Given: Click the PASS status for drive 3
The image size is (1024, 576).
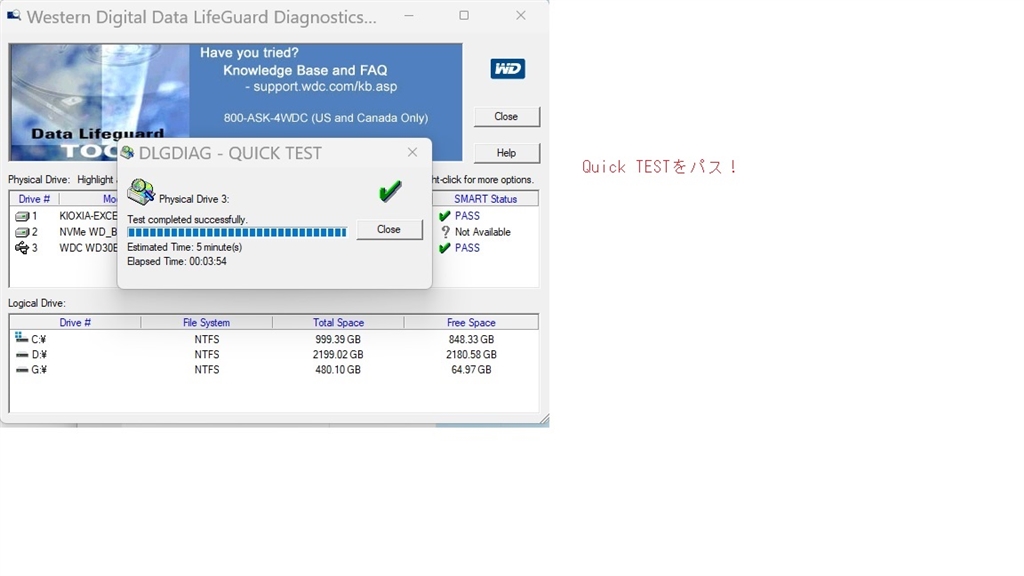Looking at the screenshot, I should click(x=467, y=248).
